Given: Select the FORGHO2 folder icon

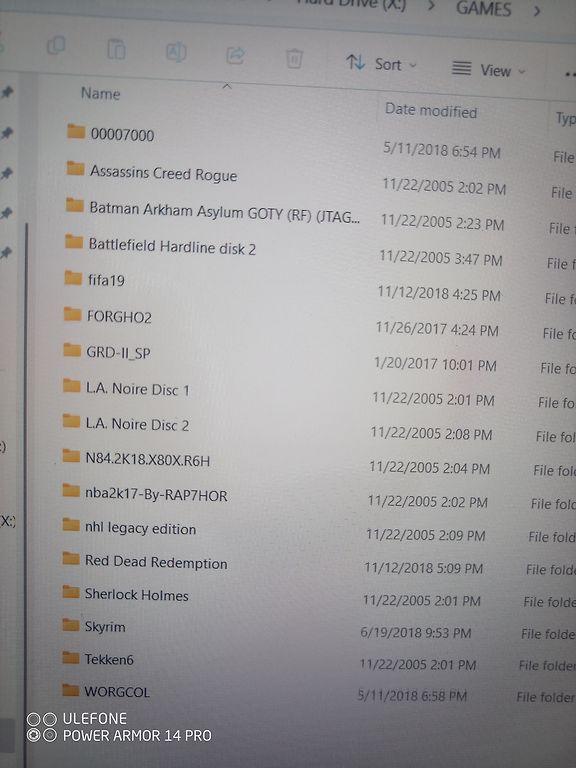Looking at the screenshot, I should click(x=72, y=314).
